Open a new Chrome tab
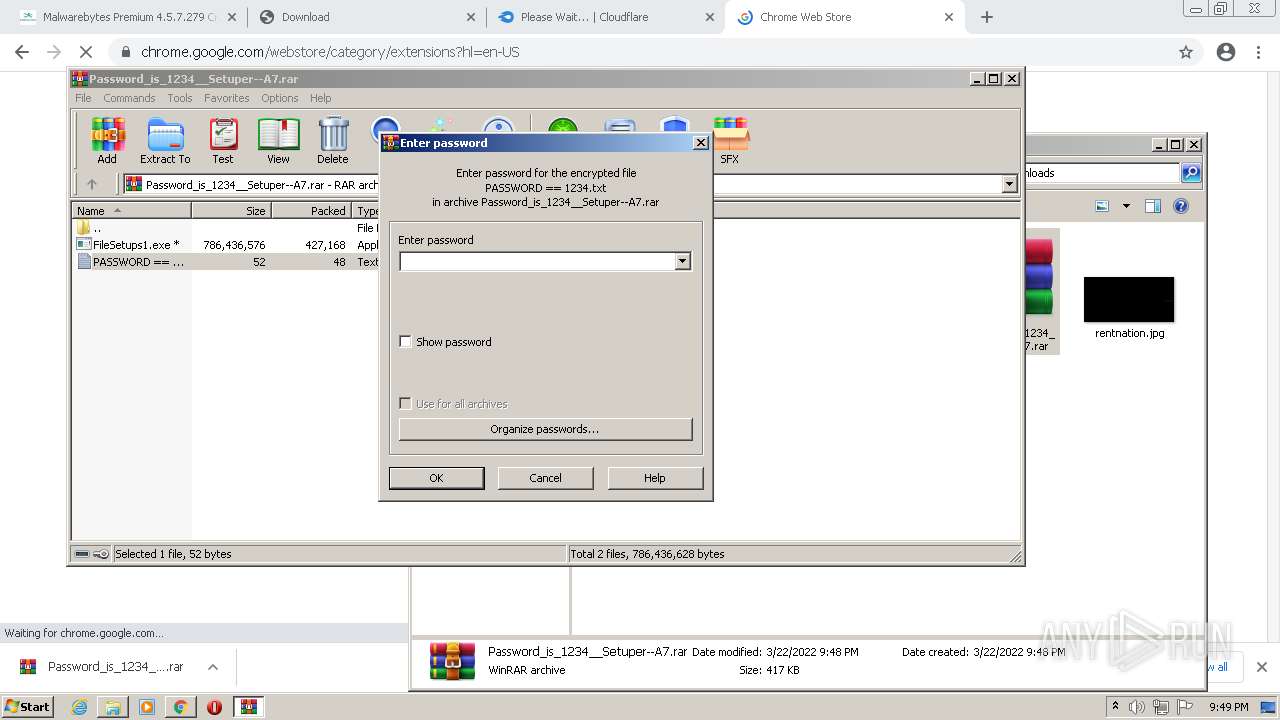Screen dimensions: 1280x720 coord(987,17)
